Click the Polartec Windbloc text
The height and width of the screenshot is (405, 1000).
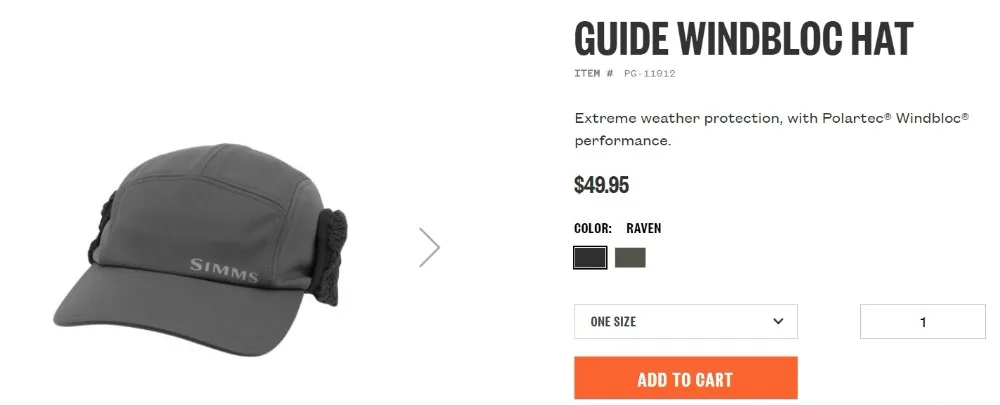[895, 118]
